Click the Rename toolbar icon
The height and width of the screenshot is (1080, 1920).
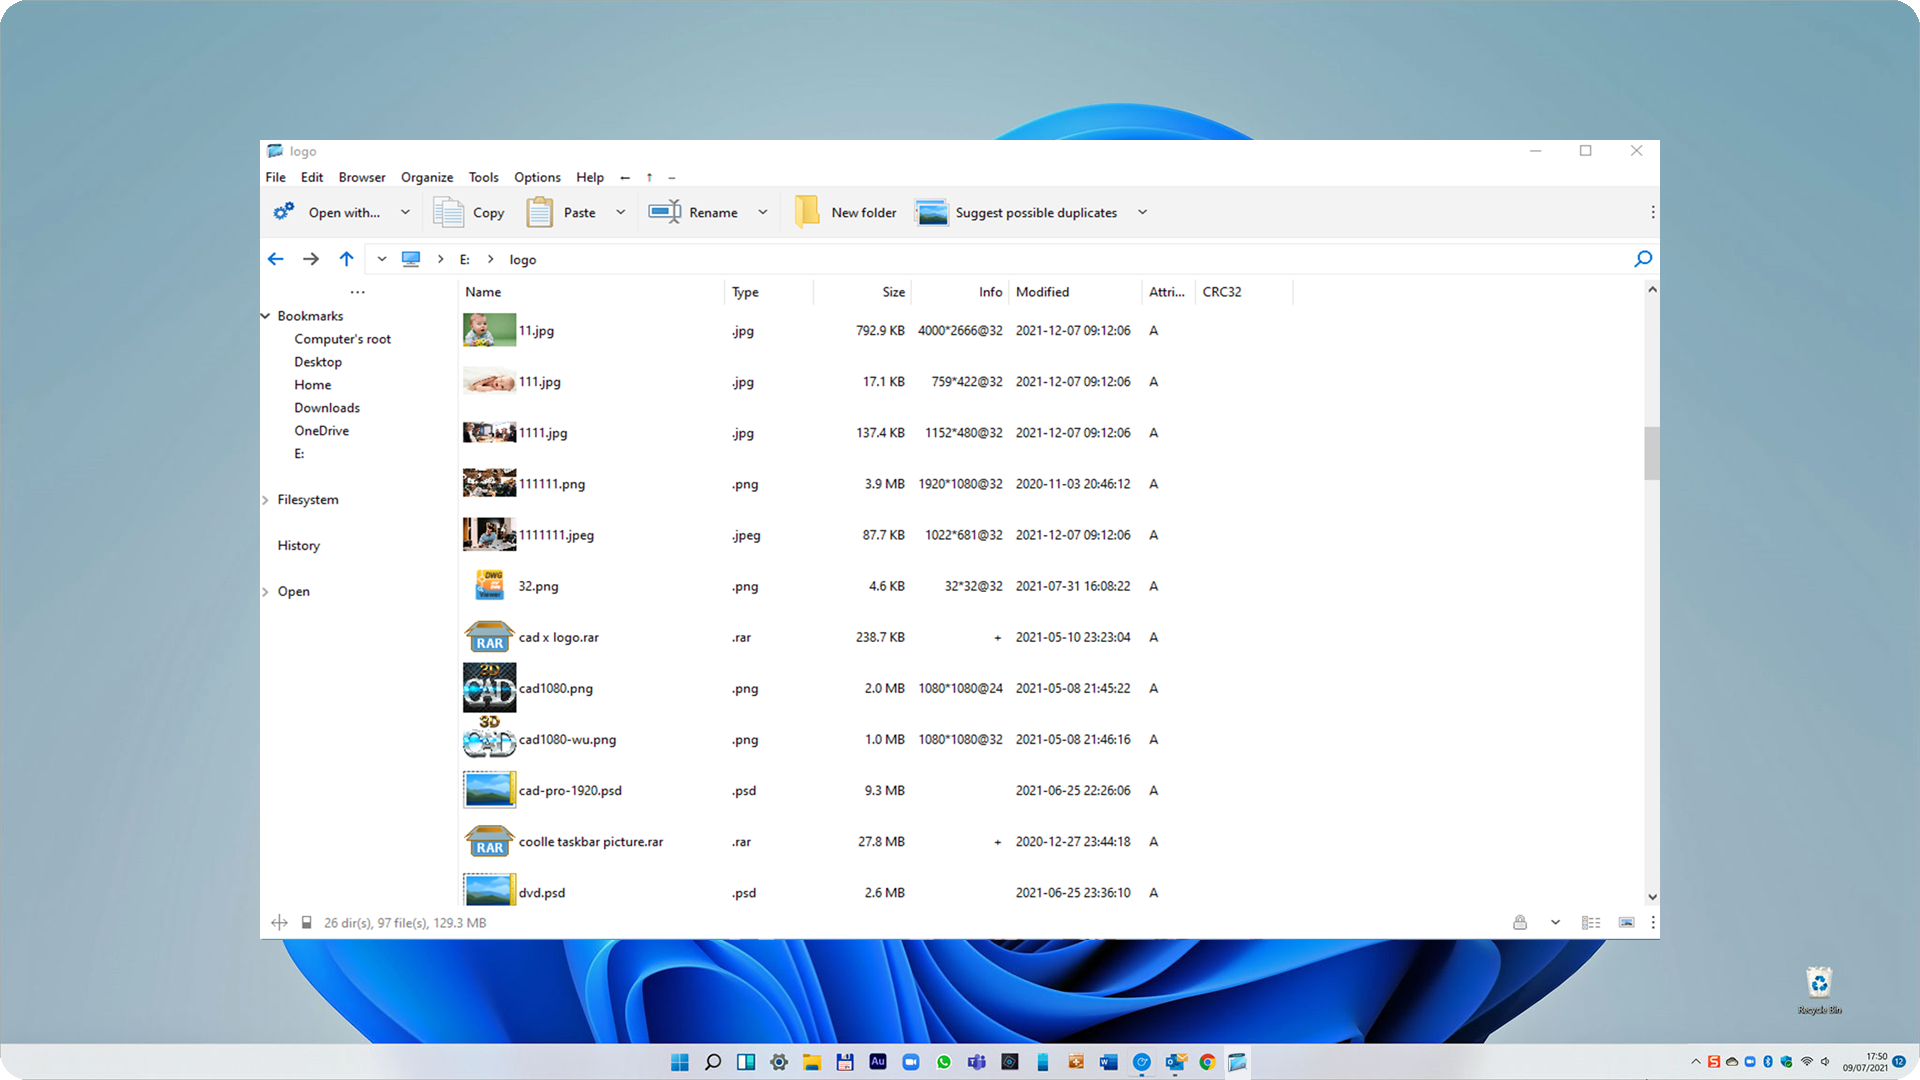tap(664, 212)
